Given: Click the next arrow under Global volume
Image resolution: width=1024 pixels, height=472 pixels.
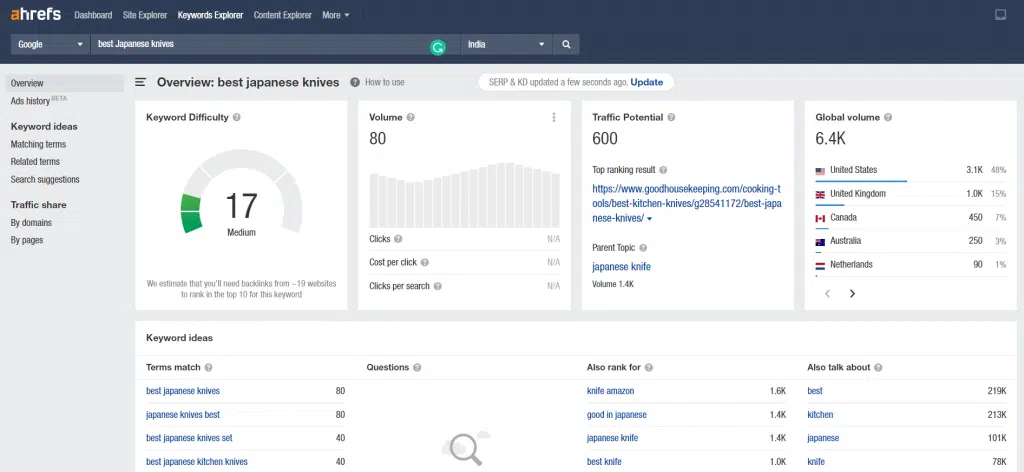Looking at the screenshot, I should coord(852,294).
